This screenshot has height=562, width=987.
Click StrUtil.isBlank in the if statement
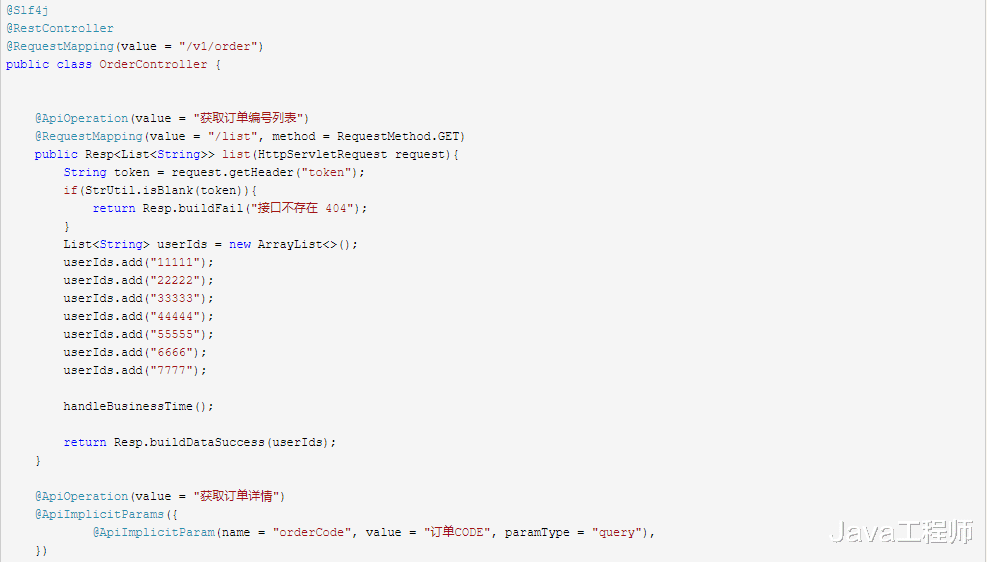point(140,190)
